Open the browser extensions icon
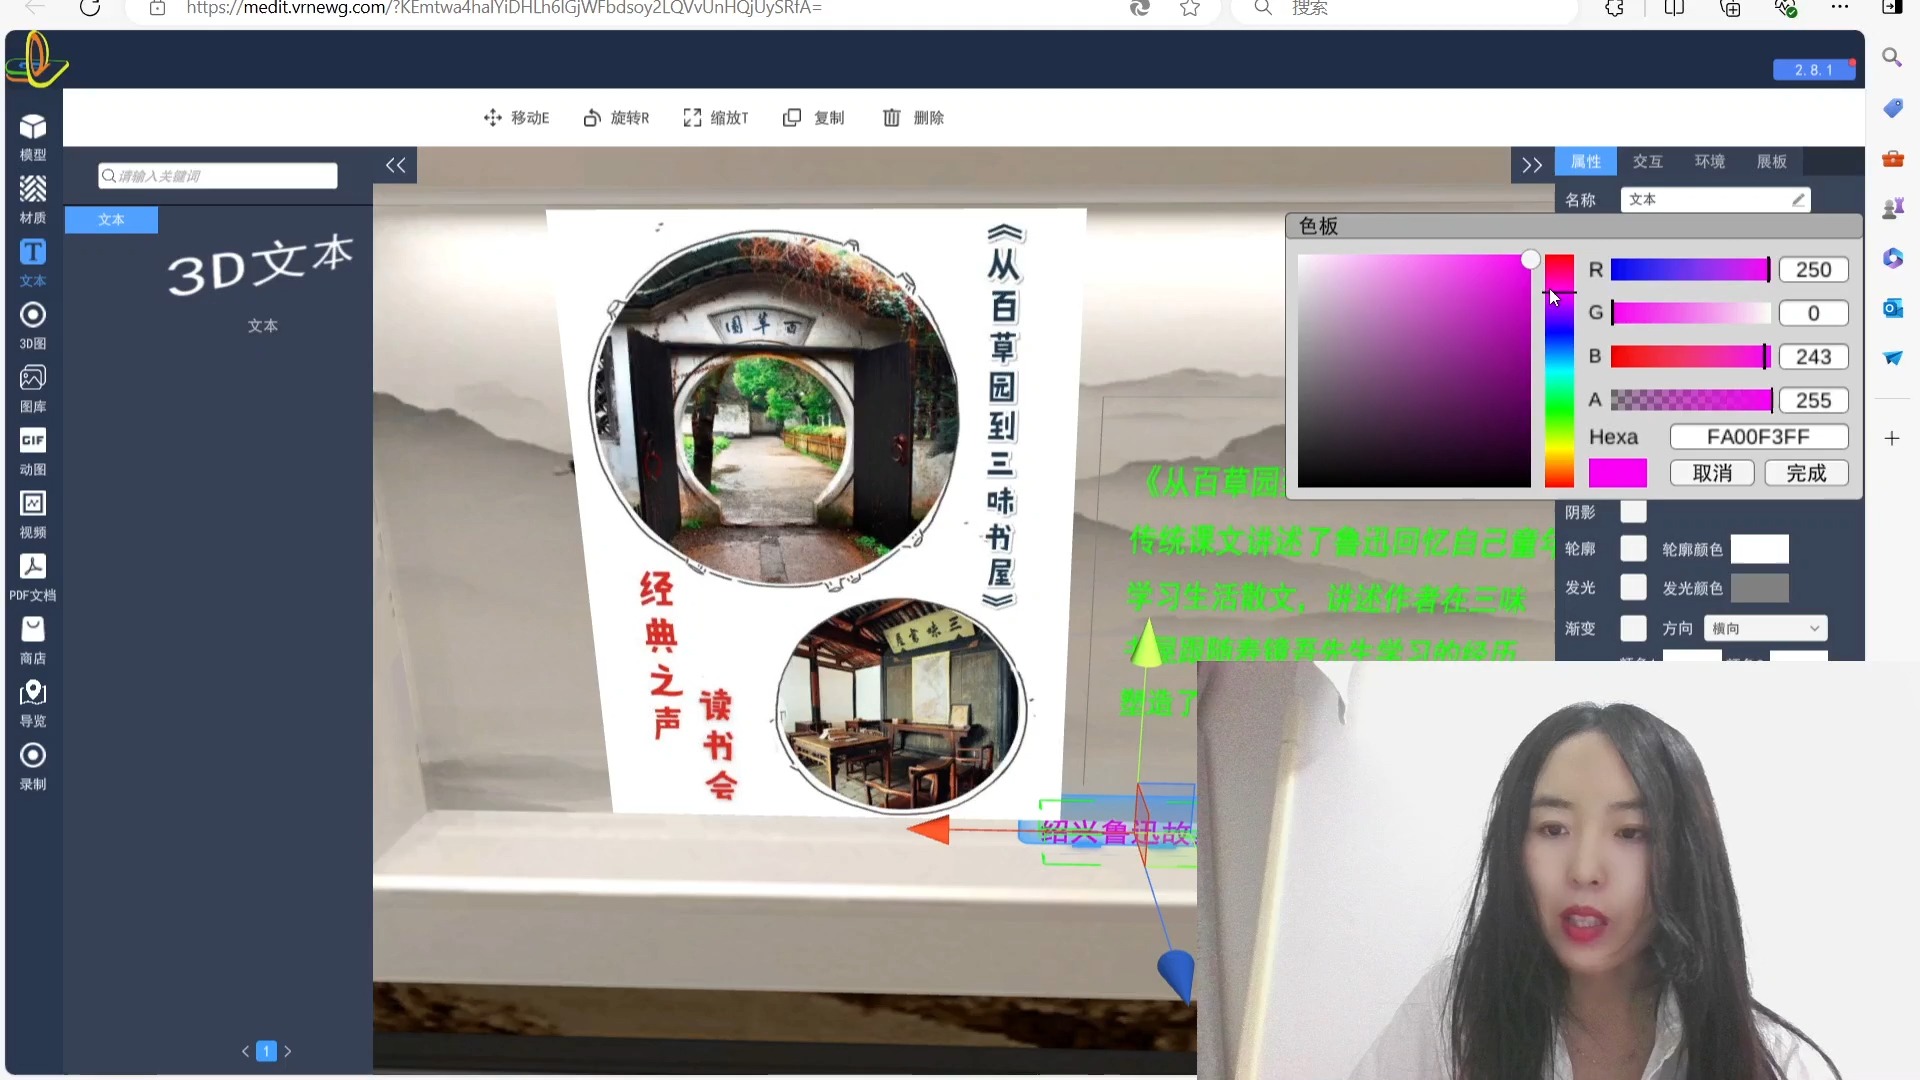Screen dimensions: 1920x1080 click(x=1614, y=8)
